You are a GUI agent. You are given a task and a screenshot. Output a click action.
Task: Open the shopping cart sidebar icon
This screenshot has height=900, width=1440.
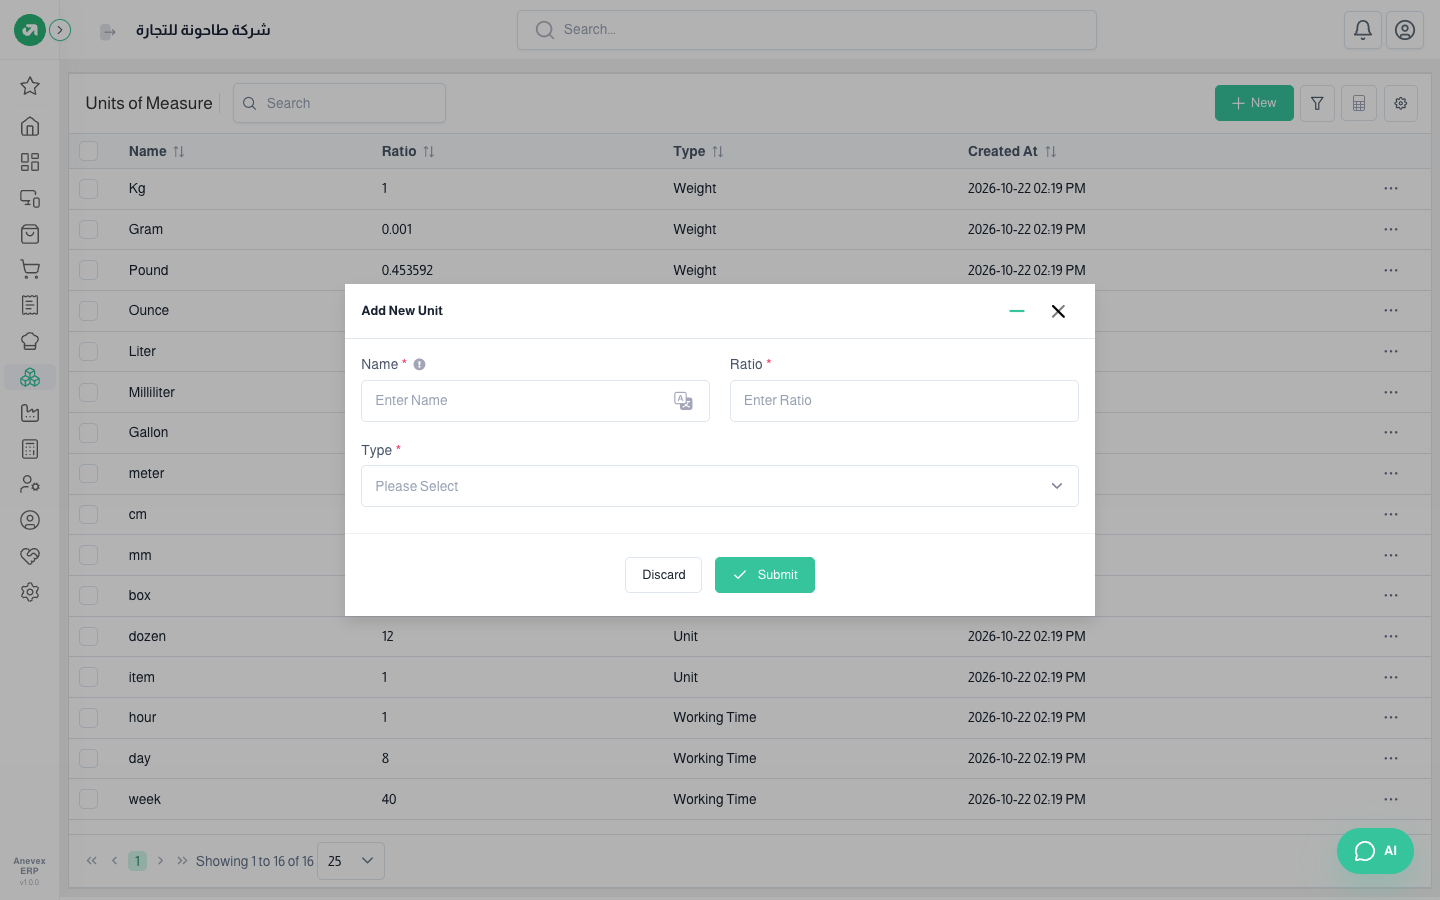coord(30,269)
